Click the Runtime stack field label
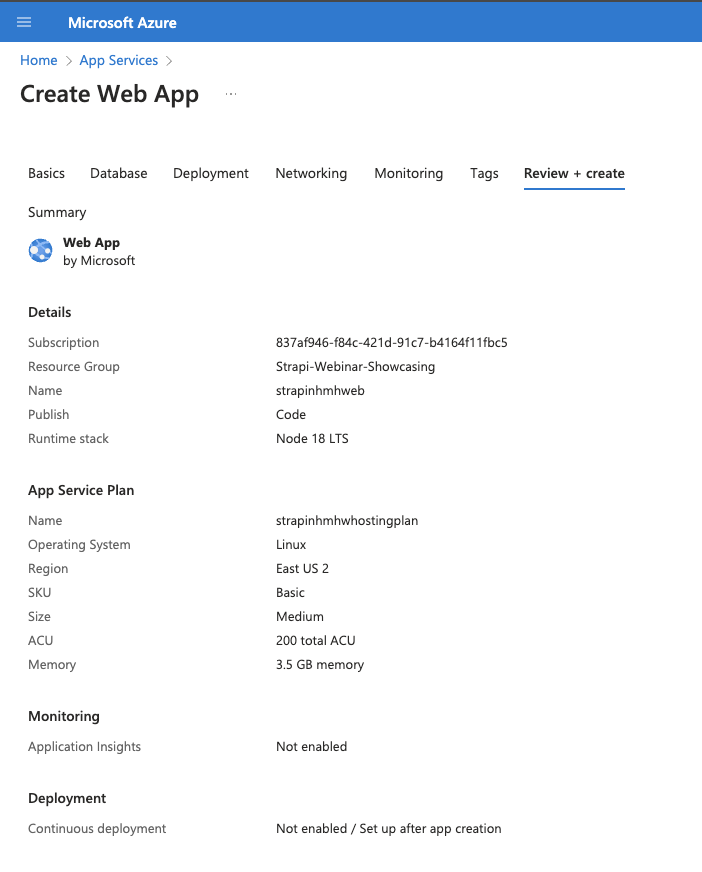The width and height of the screenshot is (702, 872). (68, 438)
